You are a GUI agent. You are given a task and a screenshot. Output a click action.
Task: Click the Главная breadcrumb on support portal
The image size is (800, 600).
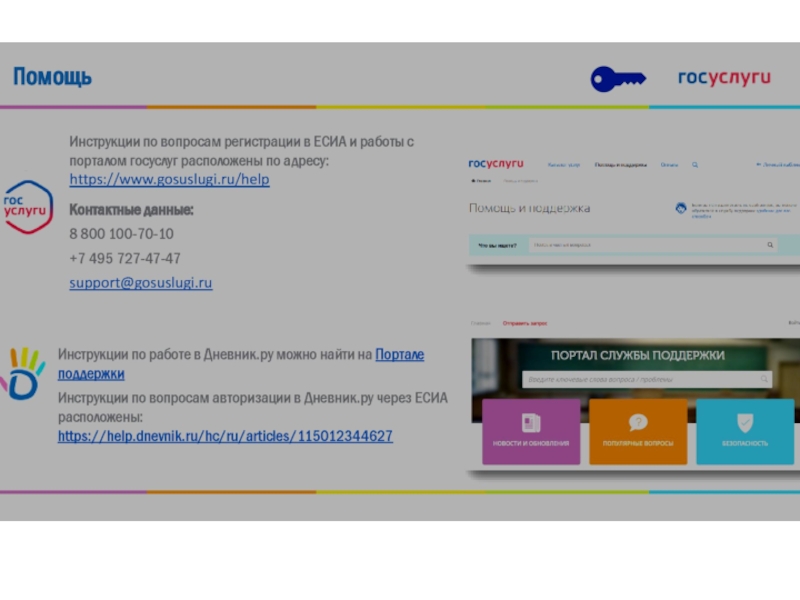[480, 323]
